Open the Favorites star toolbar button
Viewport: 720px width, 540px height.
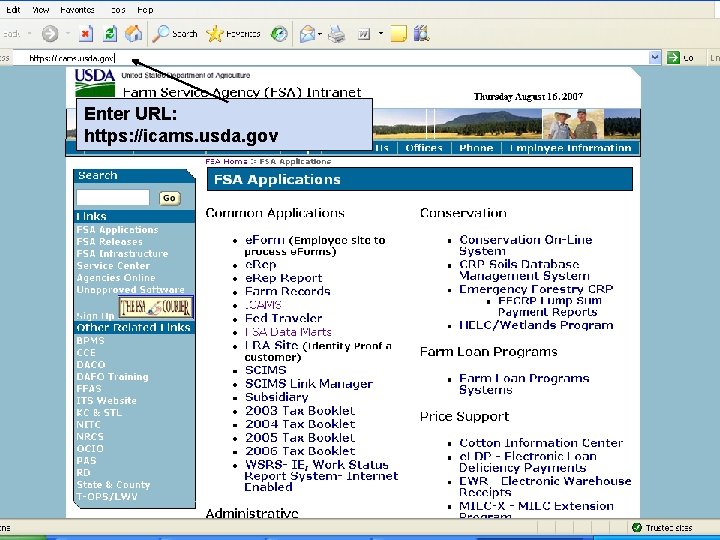point(233,34)
